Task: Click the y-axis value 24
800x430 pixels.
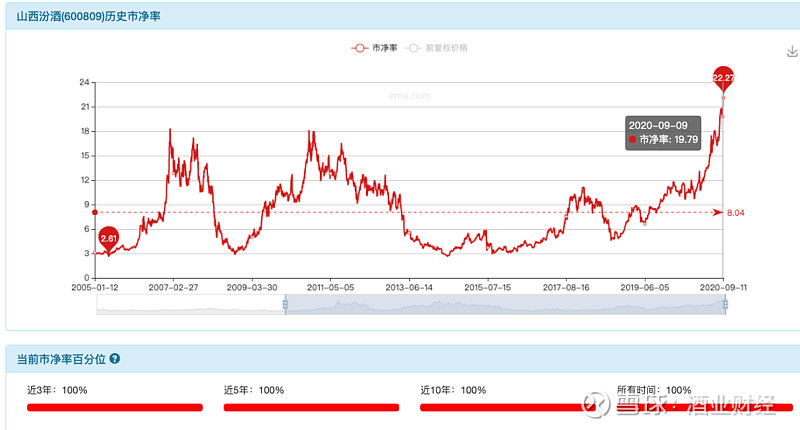Action: pos(84,82)
